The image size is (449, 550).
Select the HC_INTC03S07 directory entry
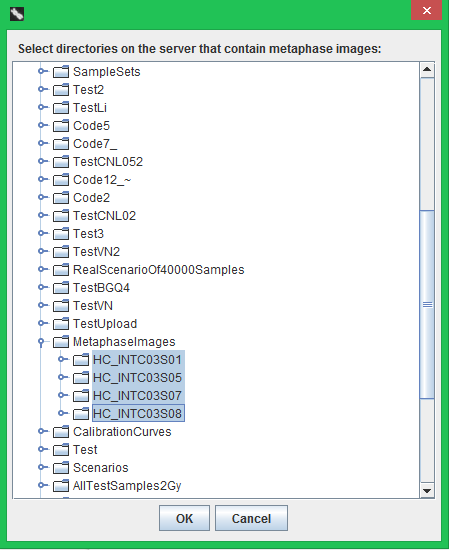point(138,396)
